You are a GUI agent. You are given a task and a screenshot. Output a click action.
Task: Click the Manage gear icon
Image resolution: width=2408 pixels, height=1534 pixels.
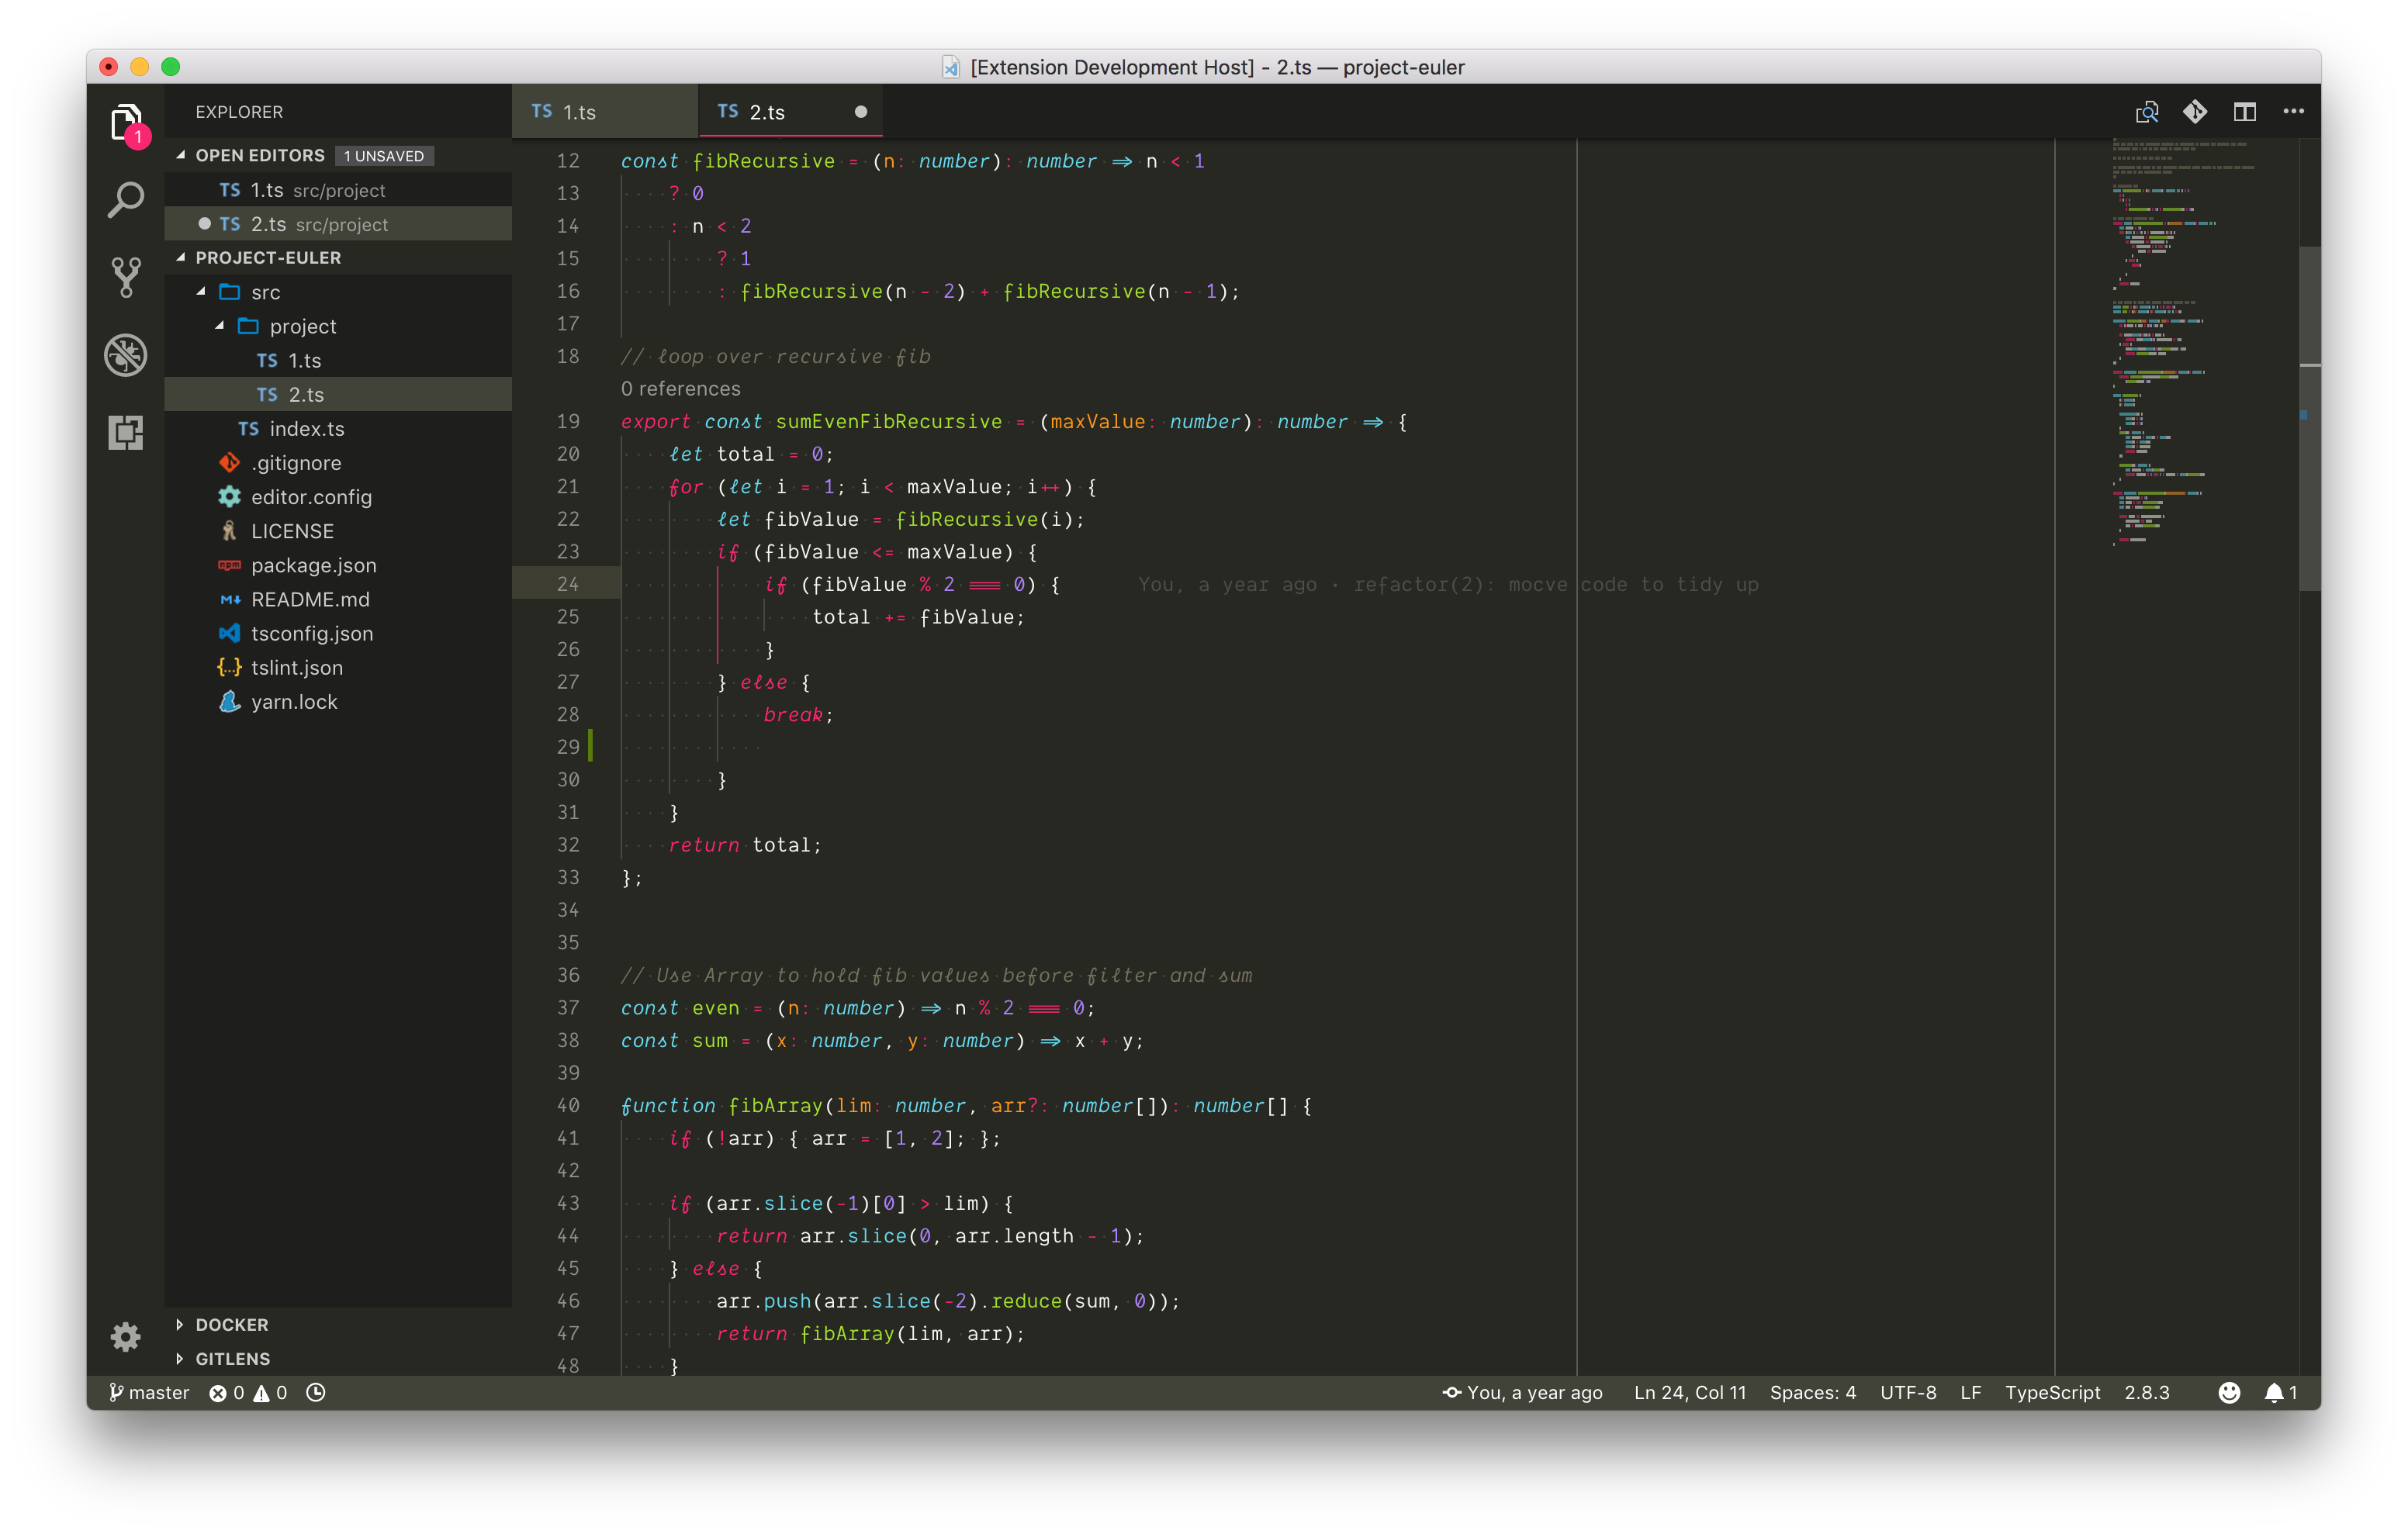click(125, 1337)
